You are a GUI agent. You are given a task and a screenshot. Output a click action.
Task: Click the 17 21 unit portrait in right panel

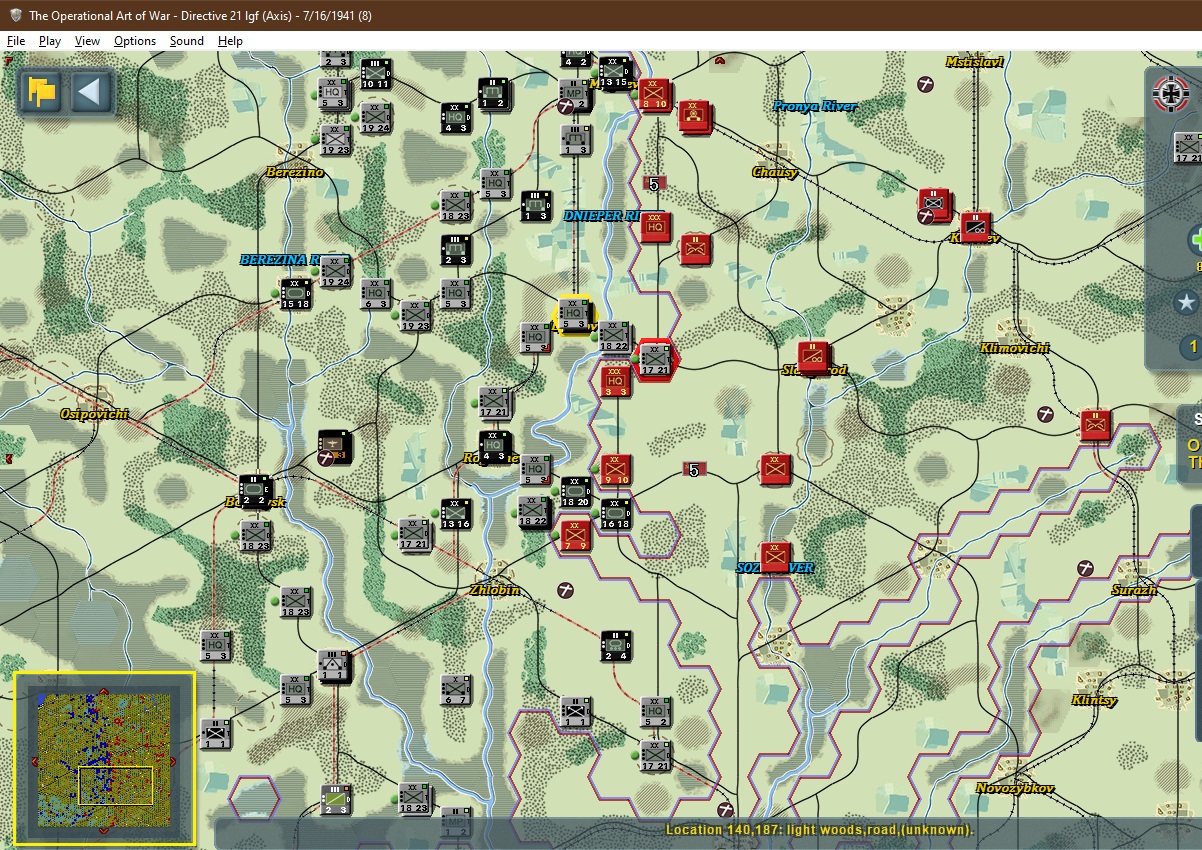click(1188, 148)
